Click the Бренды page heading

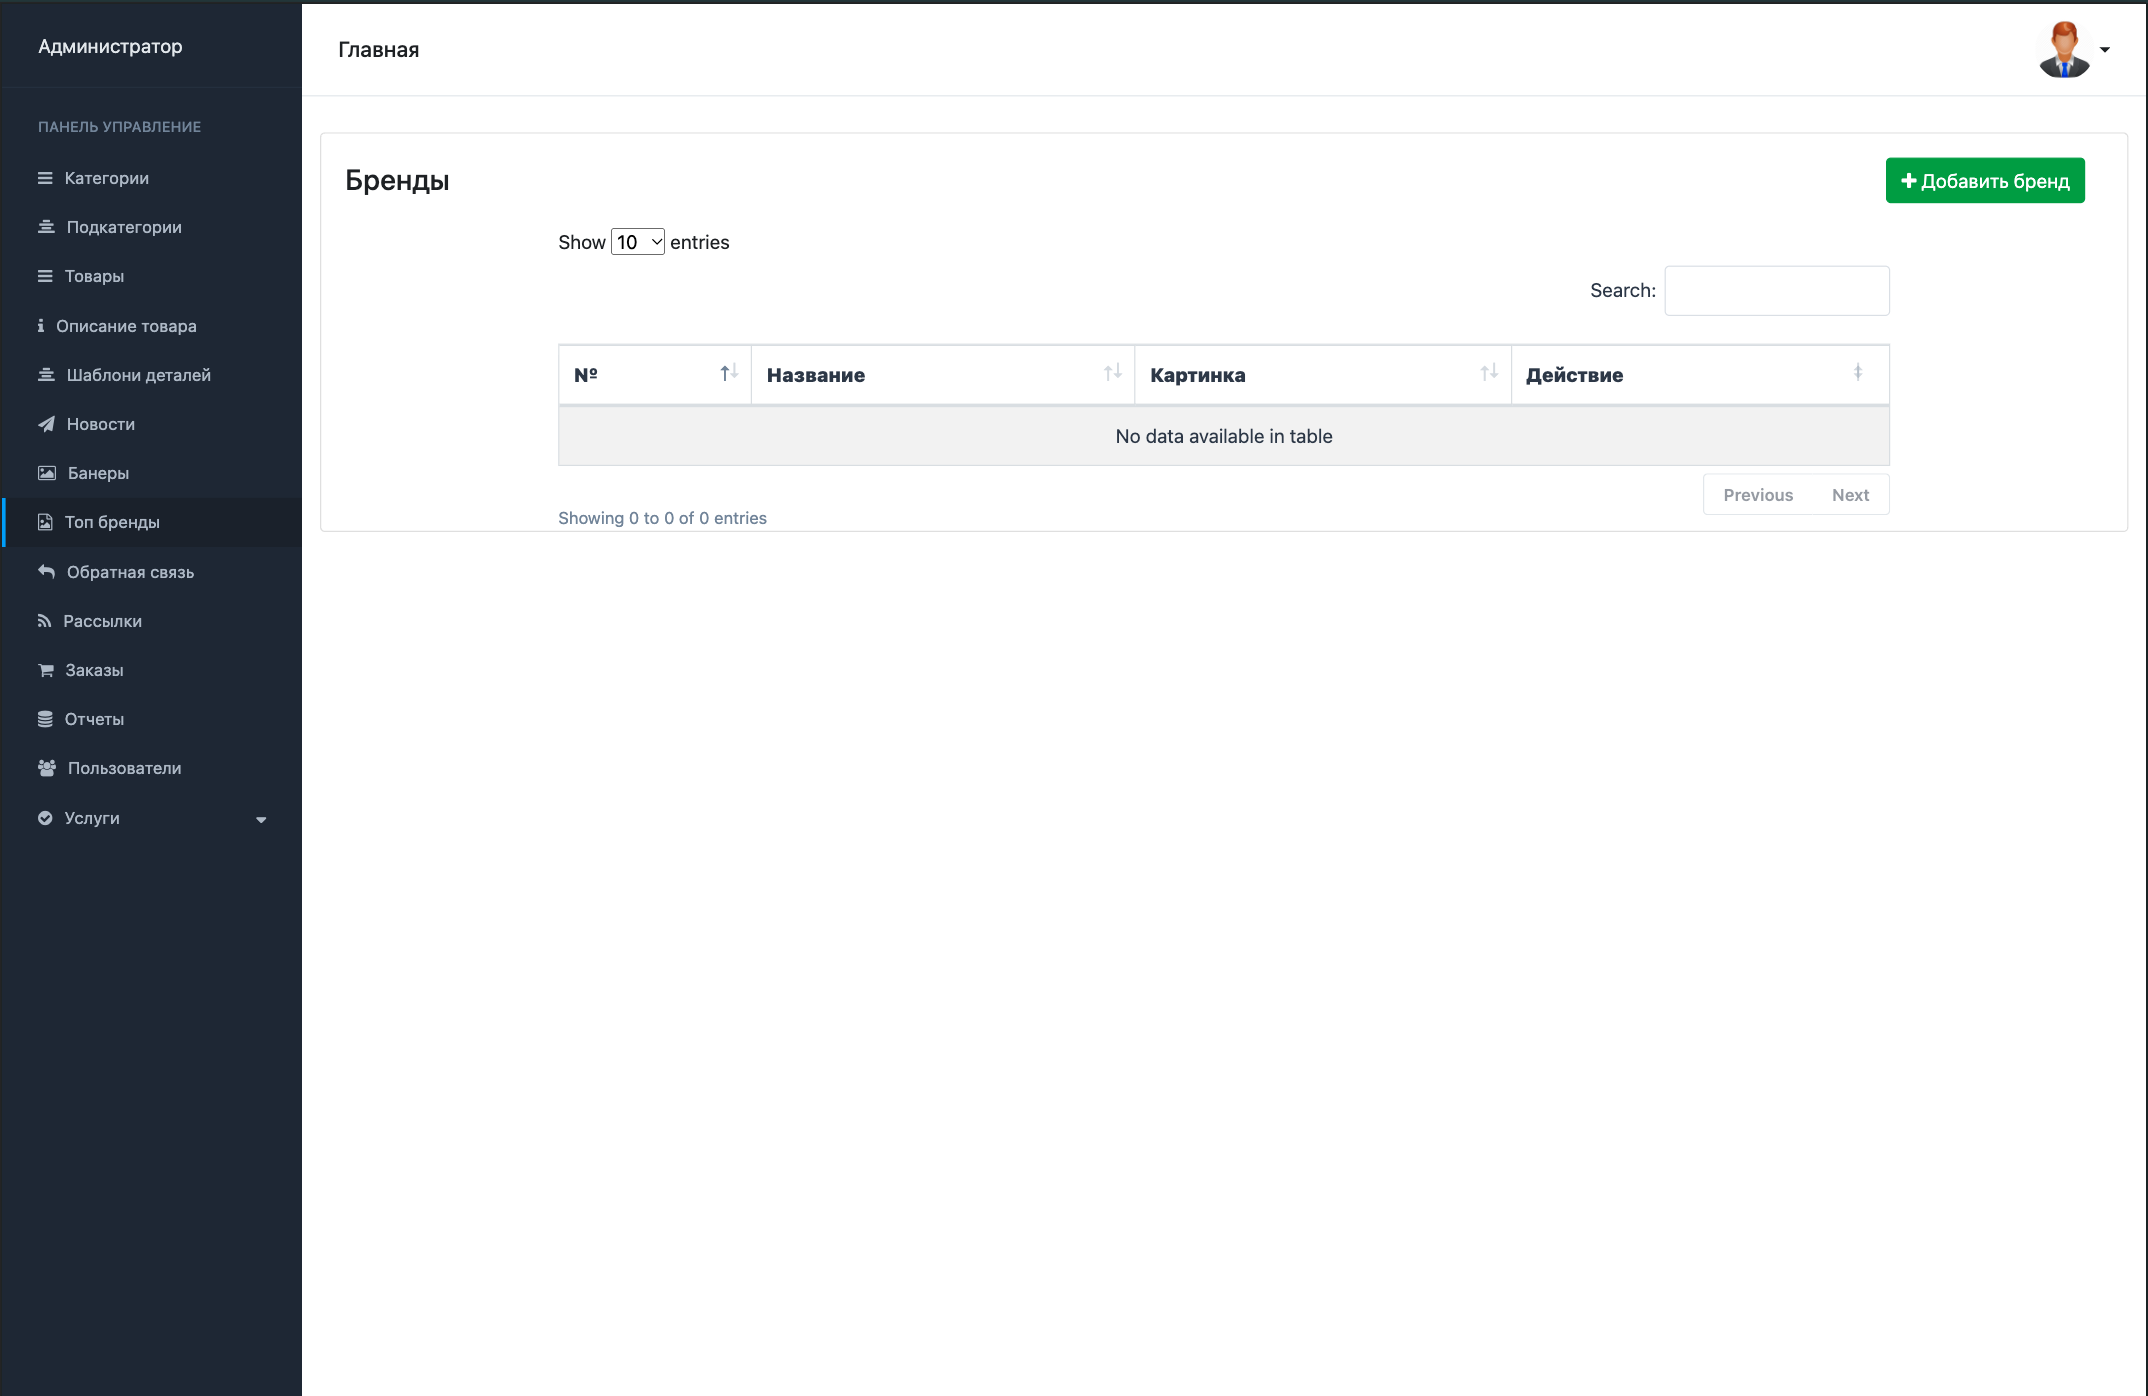397,180
